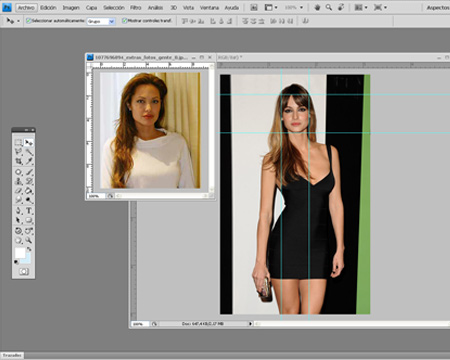Select the Type tool
The width and height of the screenshot is (450, 360).
coord(29,211)
